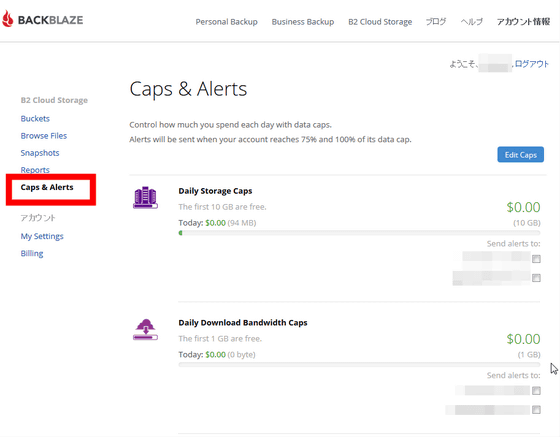The width and height of the screenshot is (560, 437).
Task: Open Business Backup in top navigation
Action: 303,22
